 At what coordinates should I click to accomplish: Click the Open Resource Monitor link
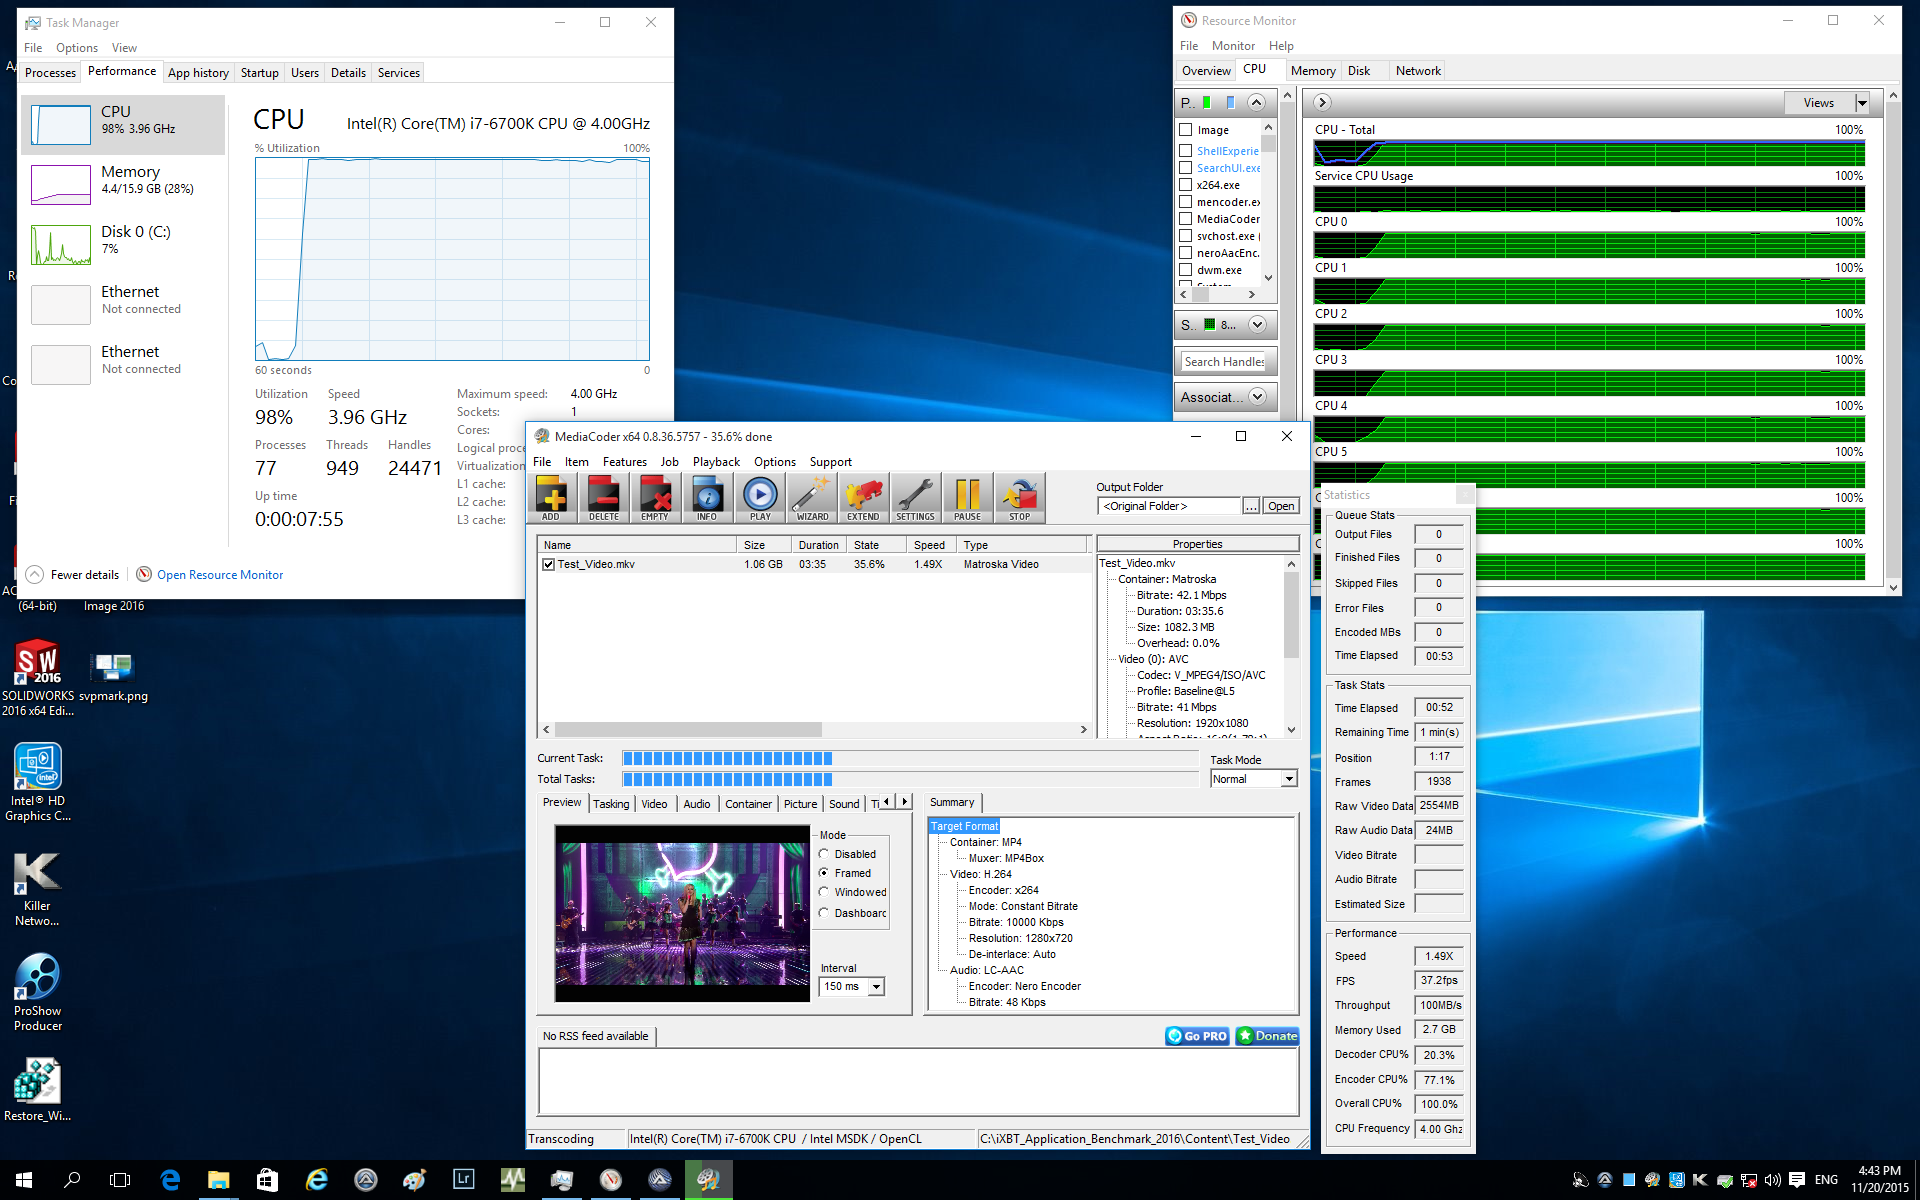pos(219,575)
